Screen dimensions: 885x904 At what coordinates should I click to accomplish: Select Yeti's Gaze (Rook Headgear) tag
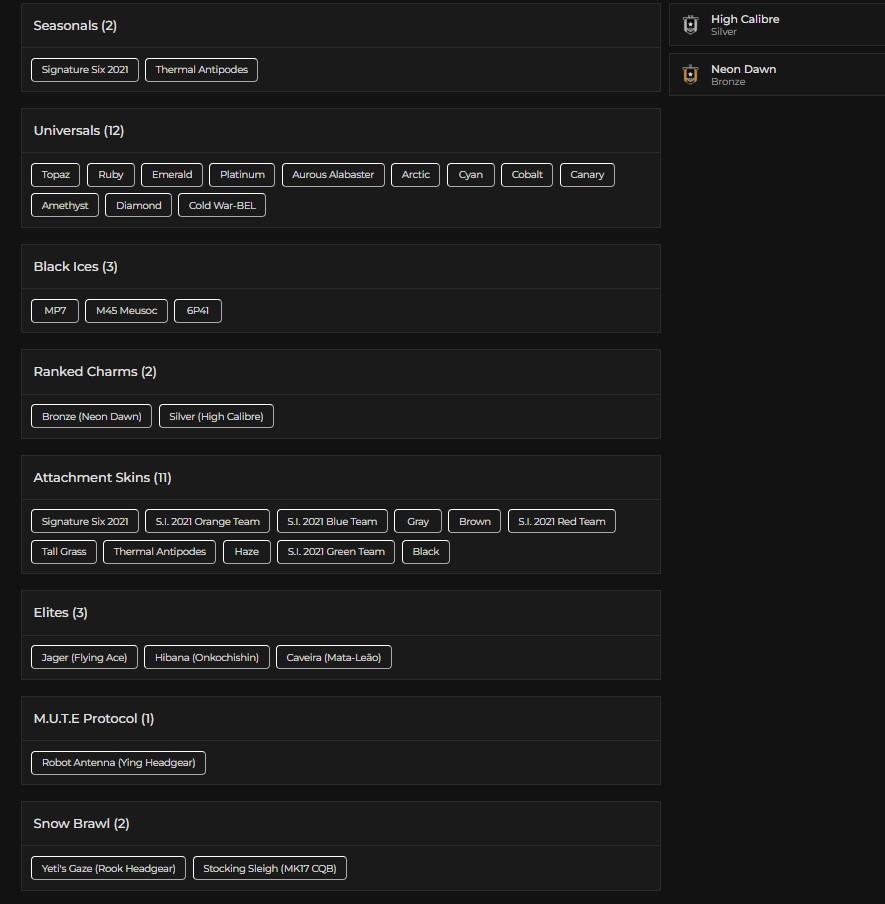pos(108,869)
